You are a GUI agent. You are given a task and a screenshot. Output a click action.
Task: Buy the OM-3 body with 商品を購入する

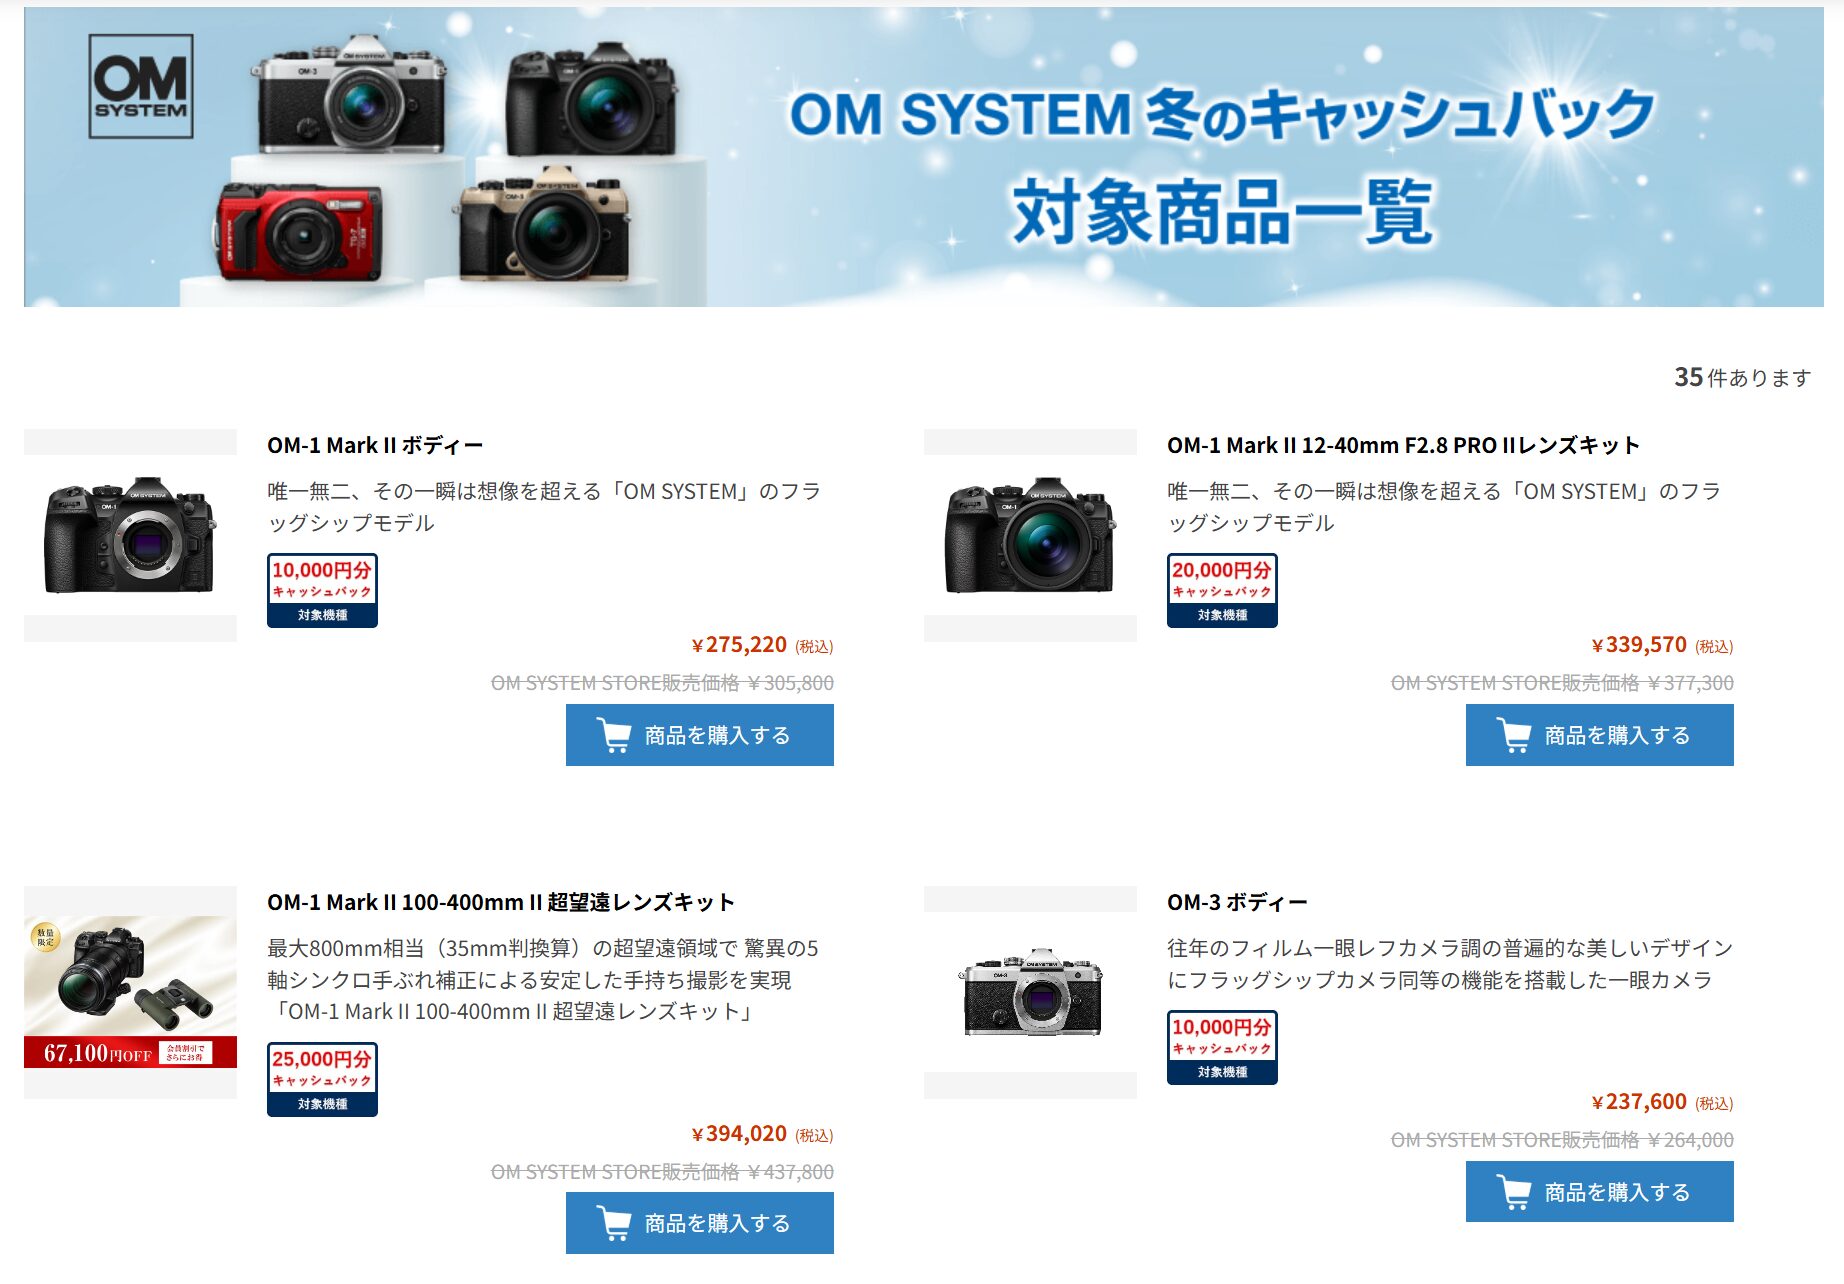coord(1600,1192)
